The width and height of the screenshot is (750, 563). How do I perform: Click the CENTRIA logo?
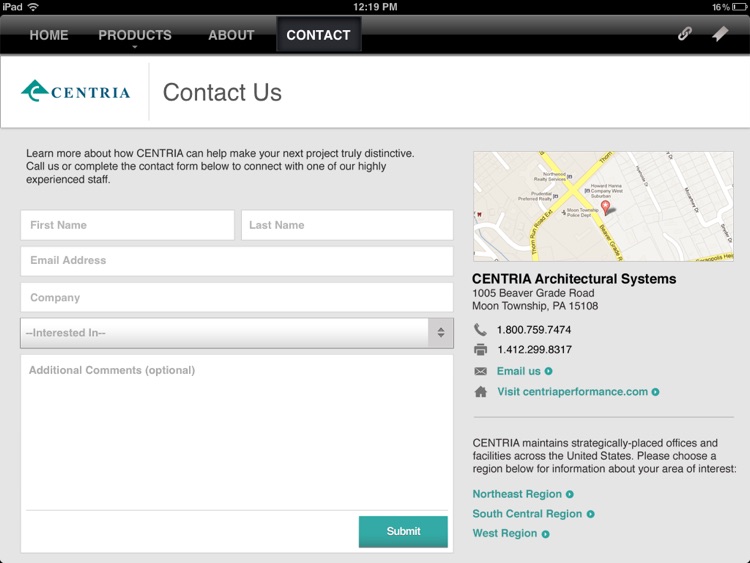(76, 92)
